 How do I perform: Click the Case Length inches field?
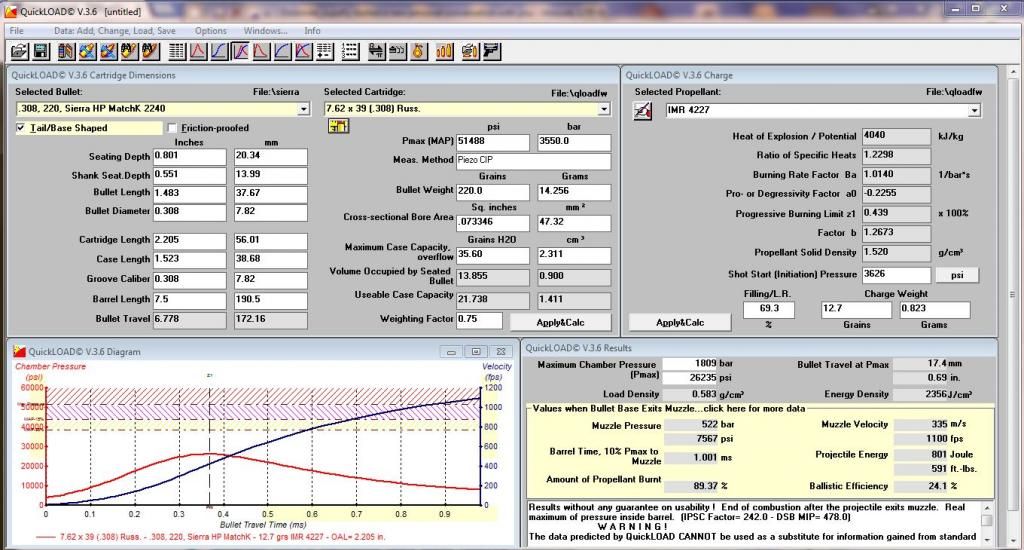pos(189,260)
